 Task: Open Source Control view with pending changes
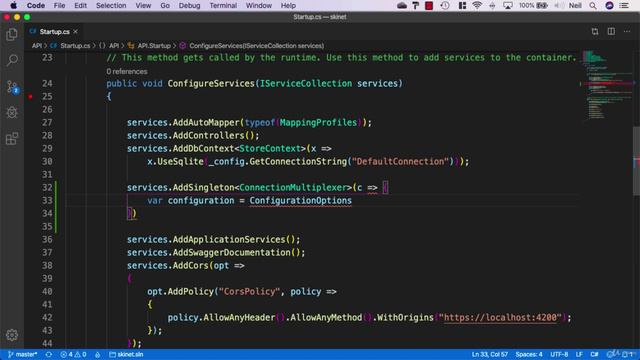(12, 87)
